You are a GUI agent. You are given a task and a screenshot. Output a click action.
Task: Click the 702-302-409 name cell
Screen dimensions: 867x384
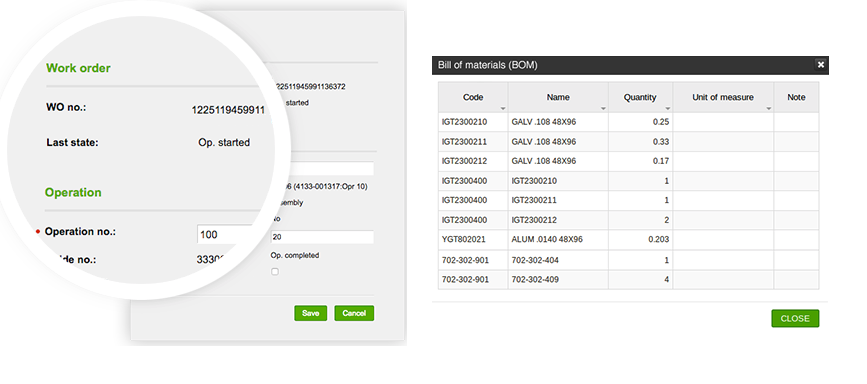coord(558,279)
